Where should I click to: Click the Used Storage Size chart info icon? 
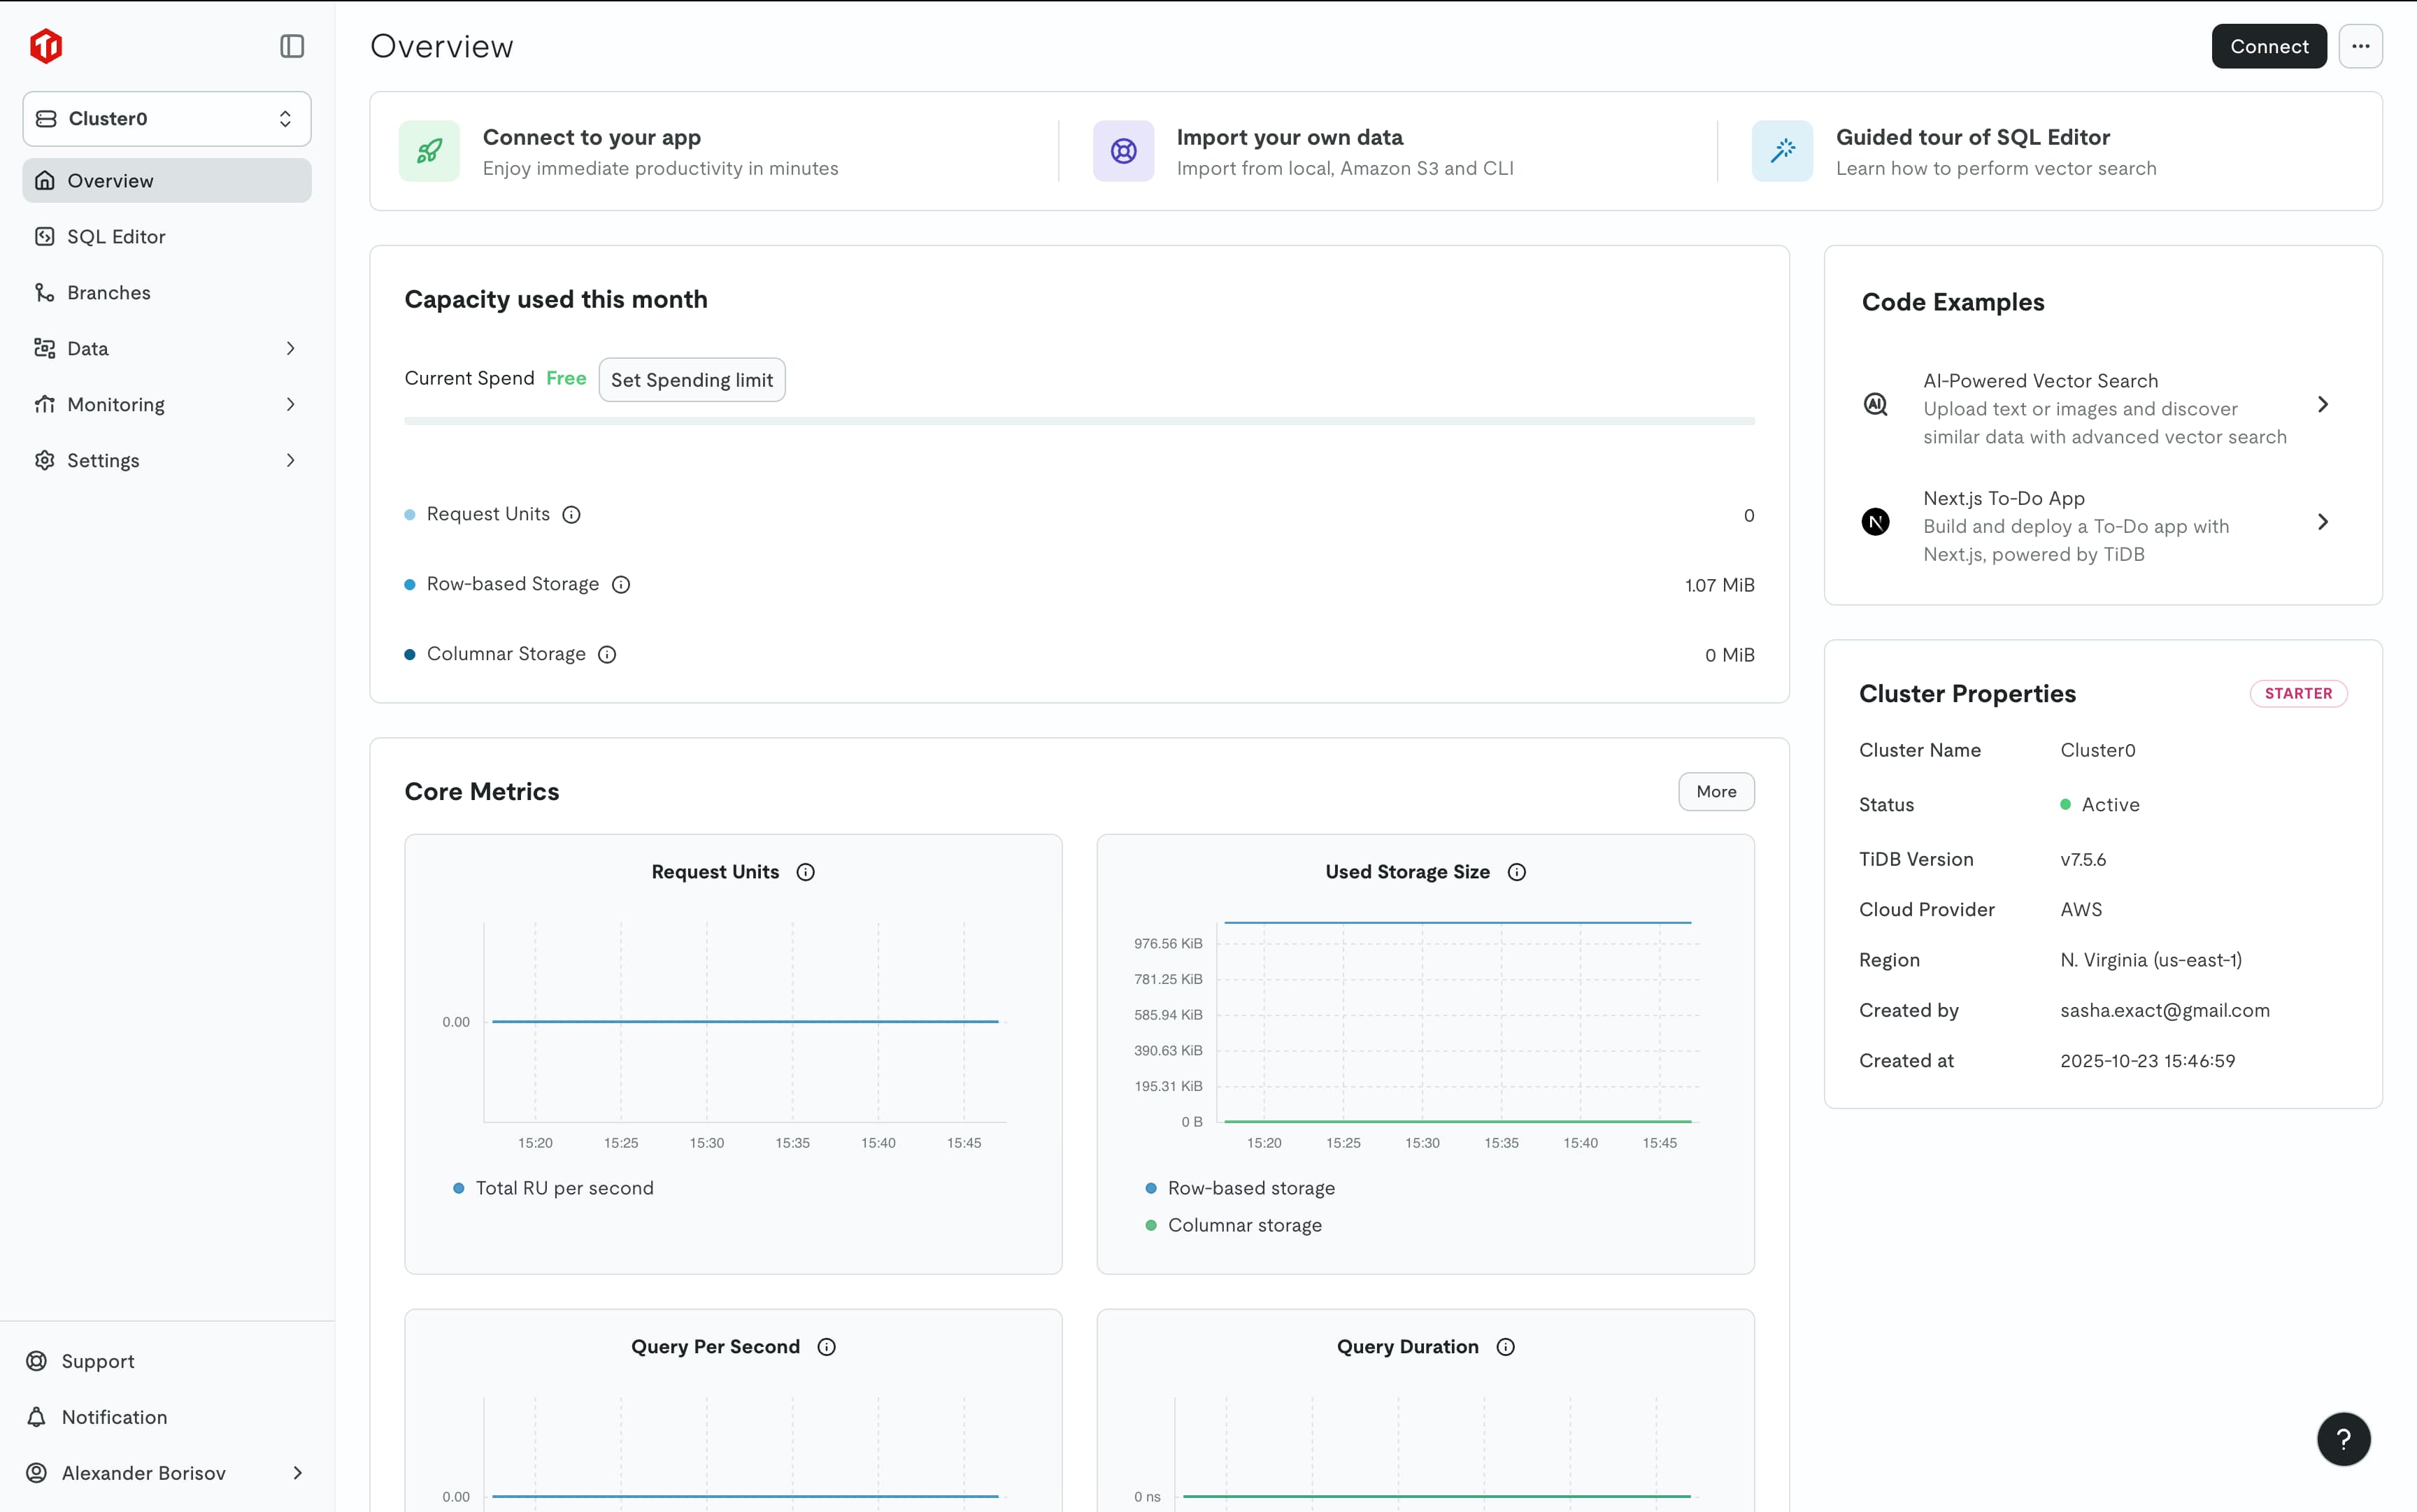pos(1517,872)
